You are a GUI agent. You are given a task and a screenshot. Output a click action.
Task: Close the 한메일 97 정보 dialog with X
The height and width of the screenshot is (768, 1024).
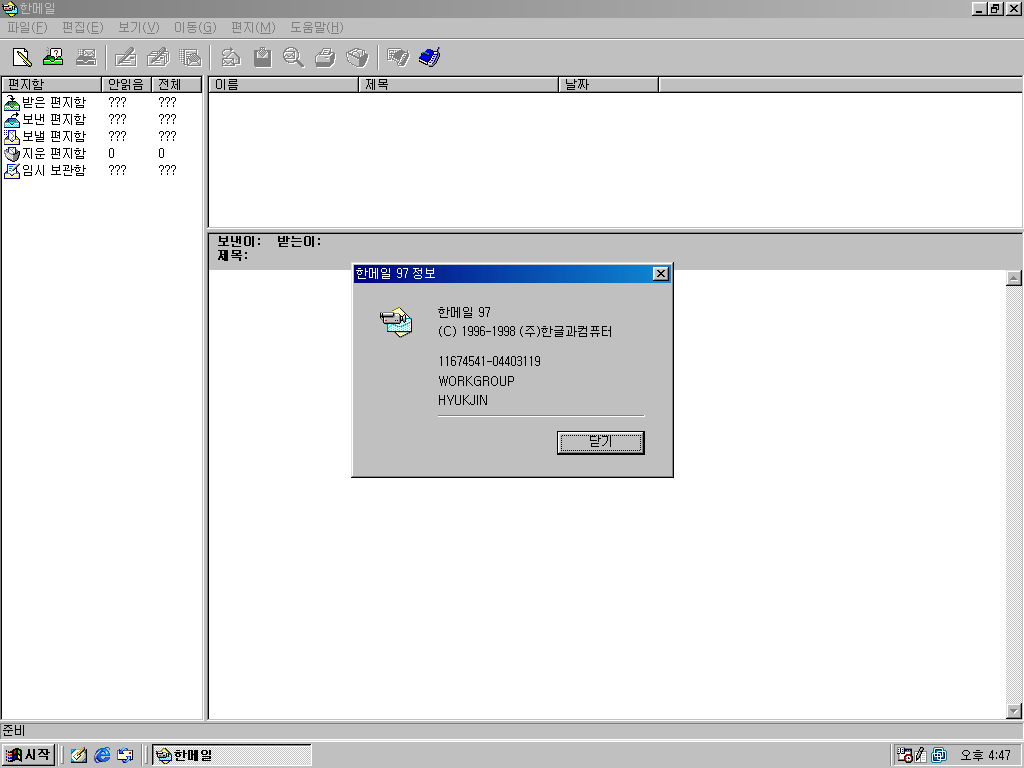pyautogui.click(x=661, y=274)
